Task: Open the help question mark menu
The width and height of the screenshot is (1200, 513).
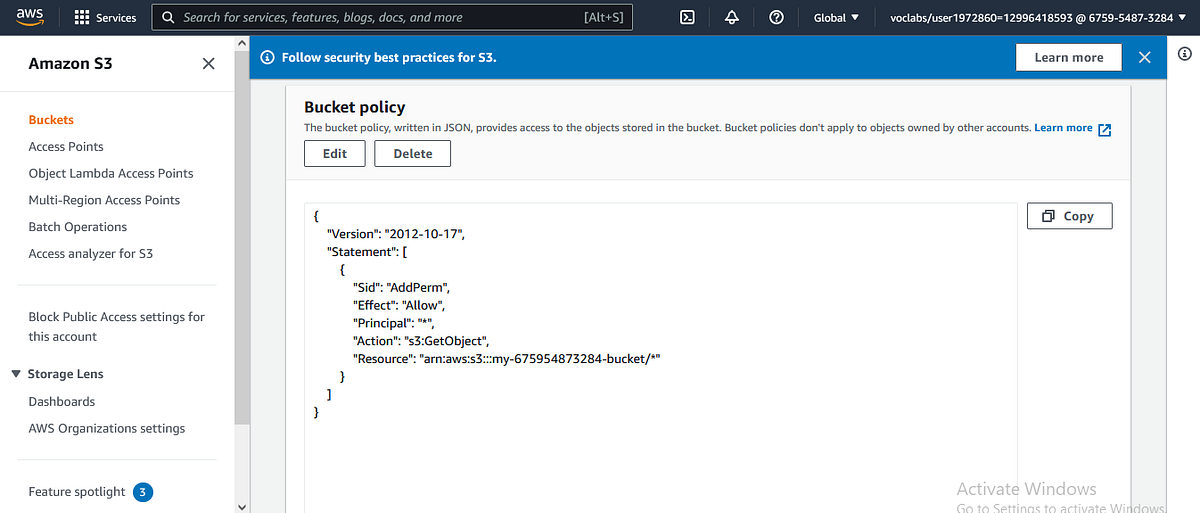Action: click(776, 17)
